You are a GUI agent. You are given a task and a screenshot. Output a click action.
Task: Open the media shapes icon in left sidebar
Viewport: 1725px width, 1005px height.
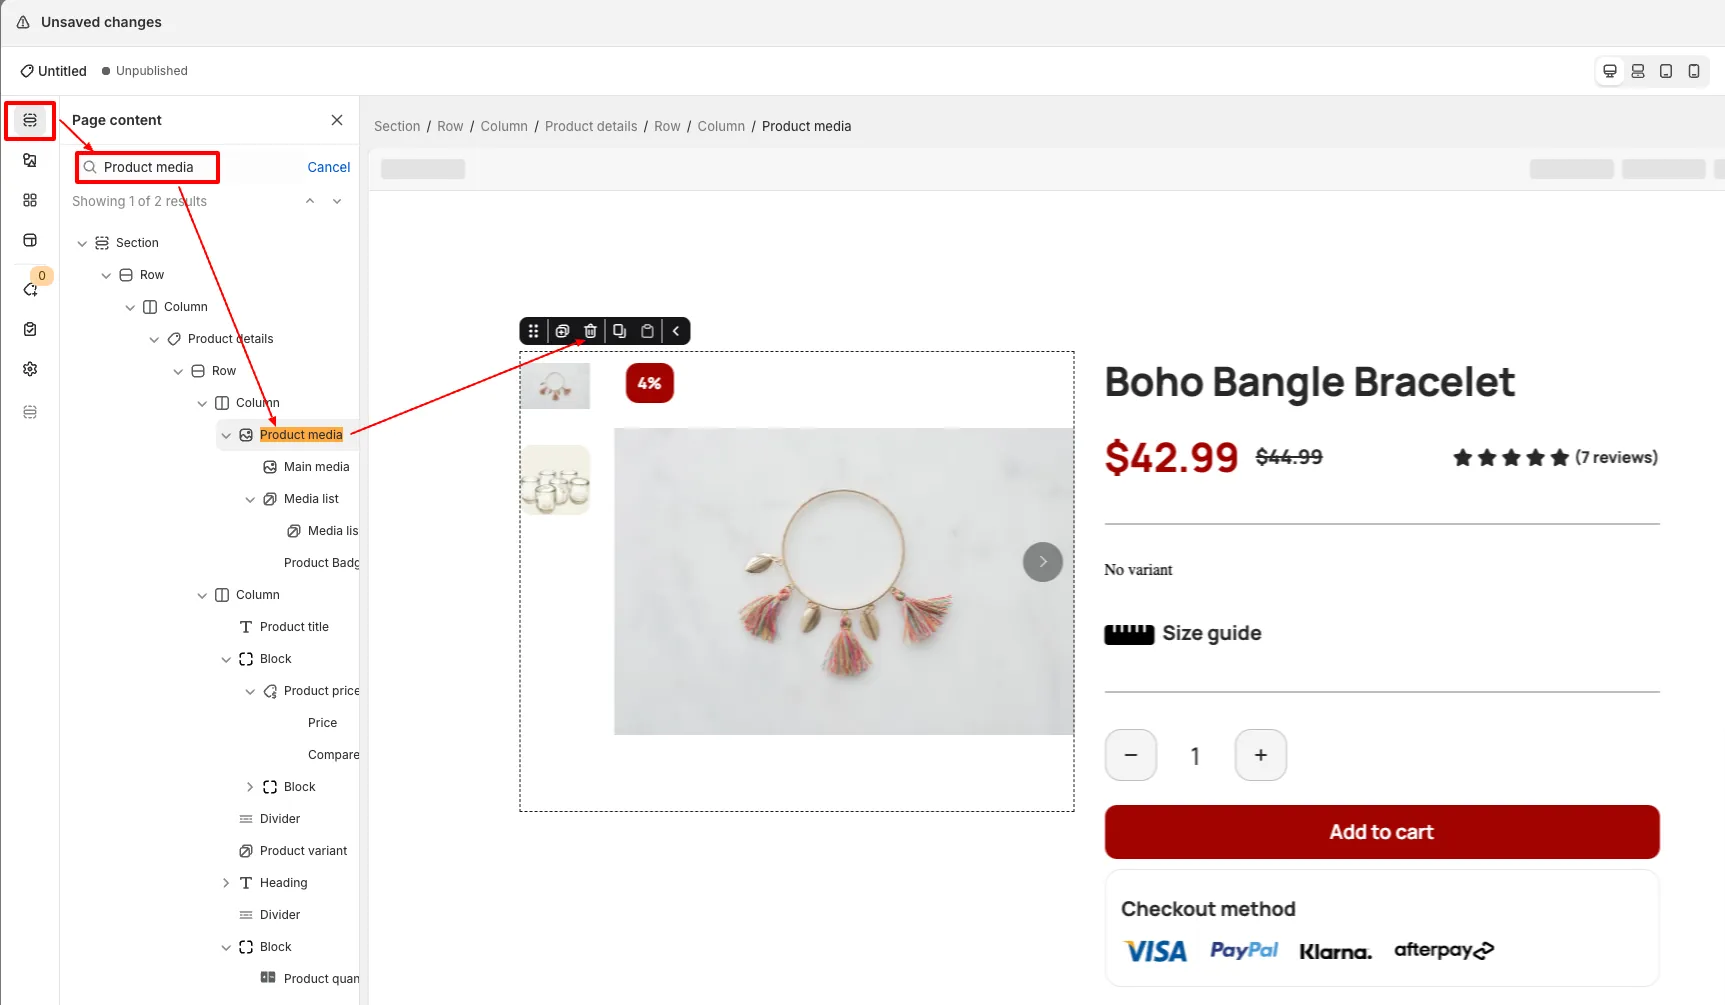pos(30,160)
